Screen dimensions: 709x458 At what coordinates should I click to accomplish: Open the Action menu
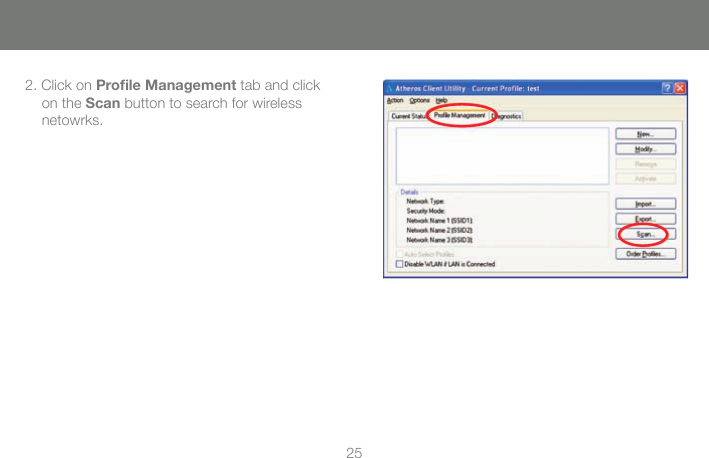pyautogui.click(x=395, y=100)
